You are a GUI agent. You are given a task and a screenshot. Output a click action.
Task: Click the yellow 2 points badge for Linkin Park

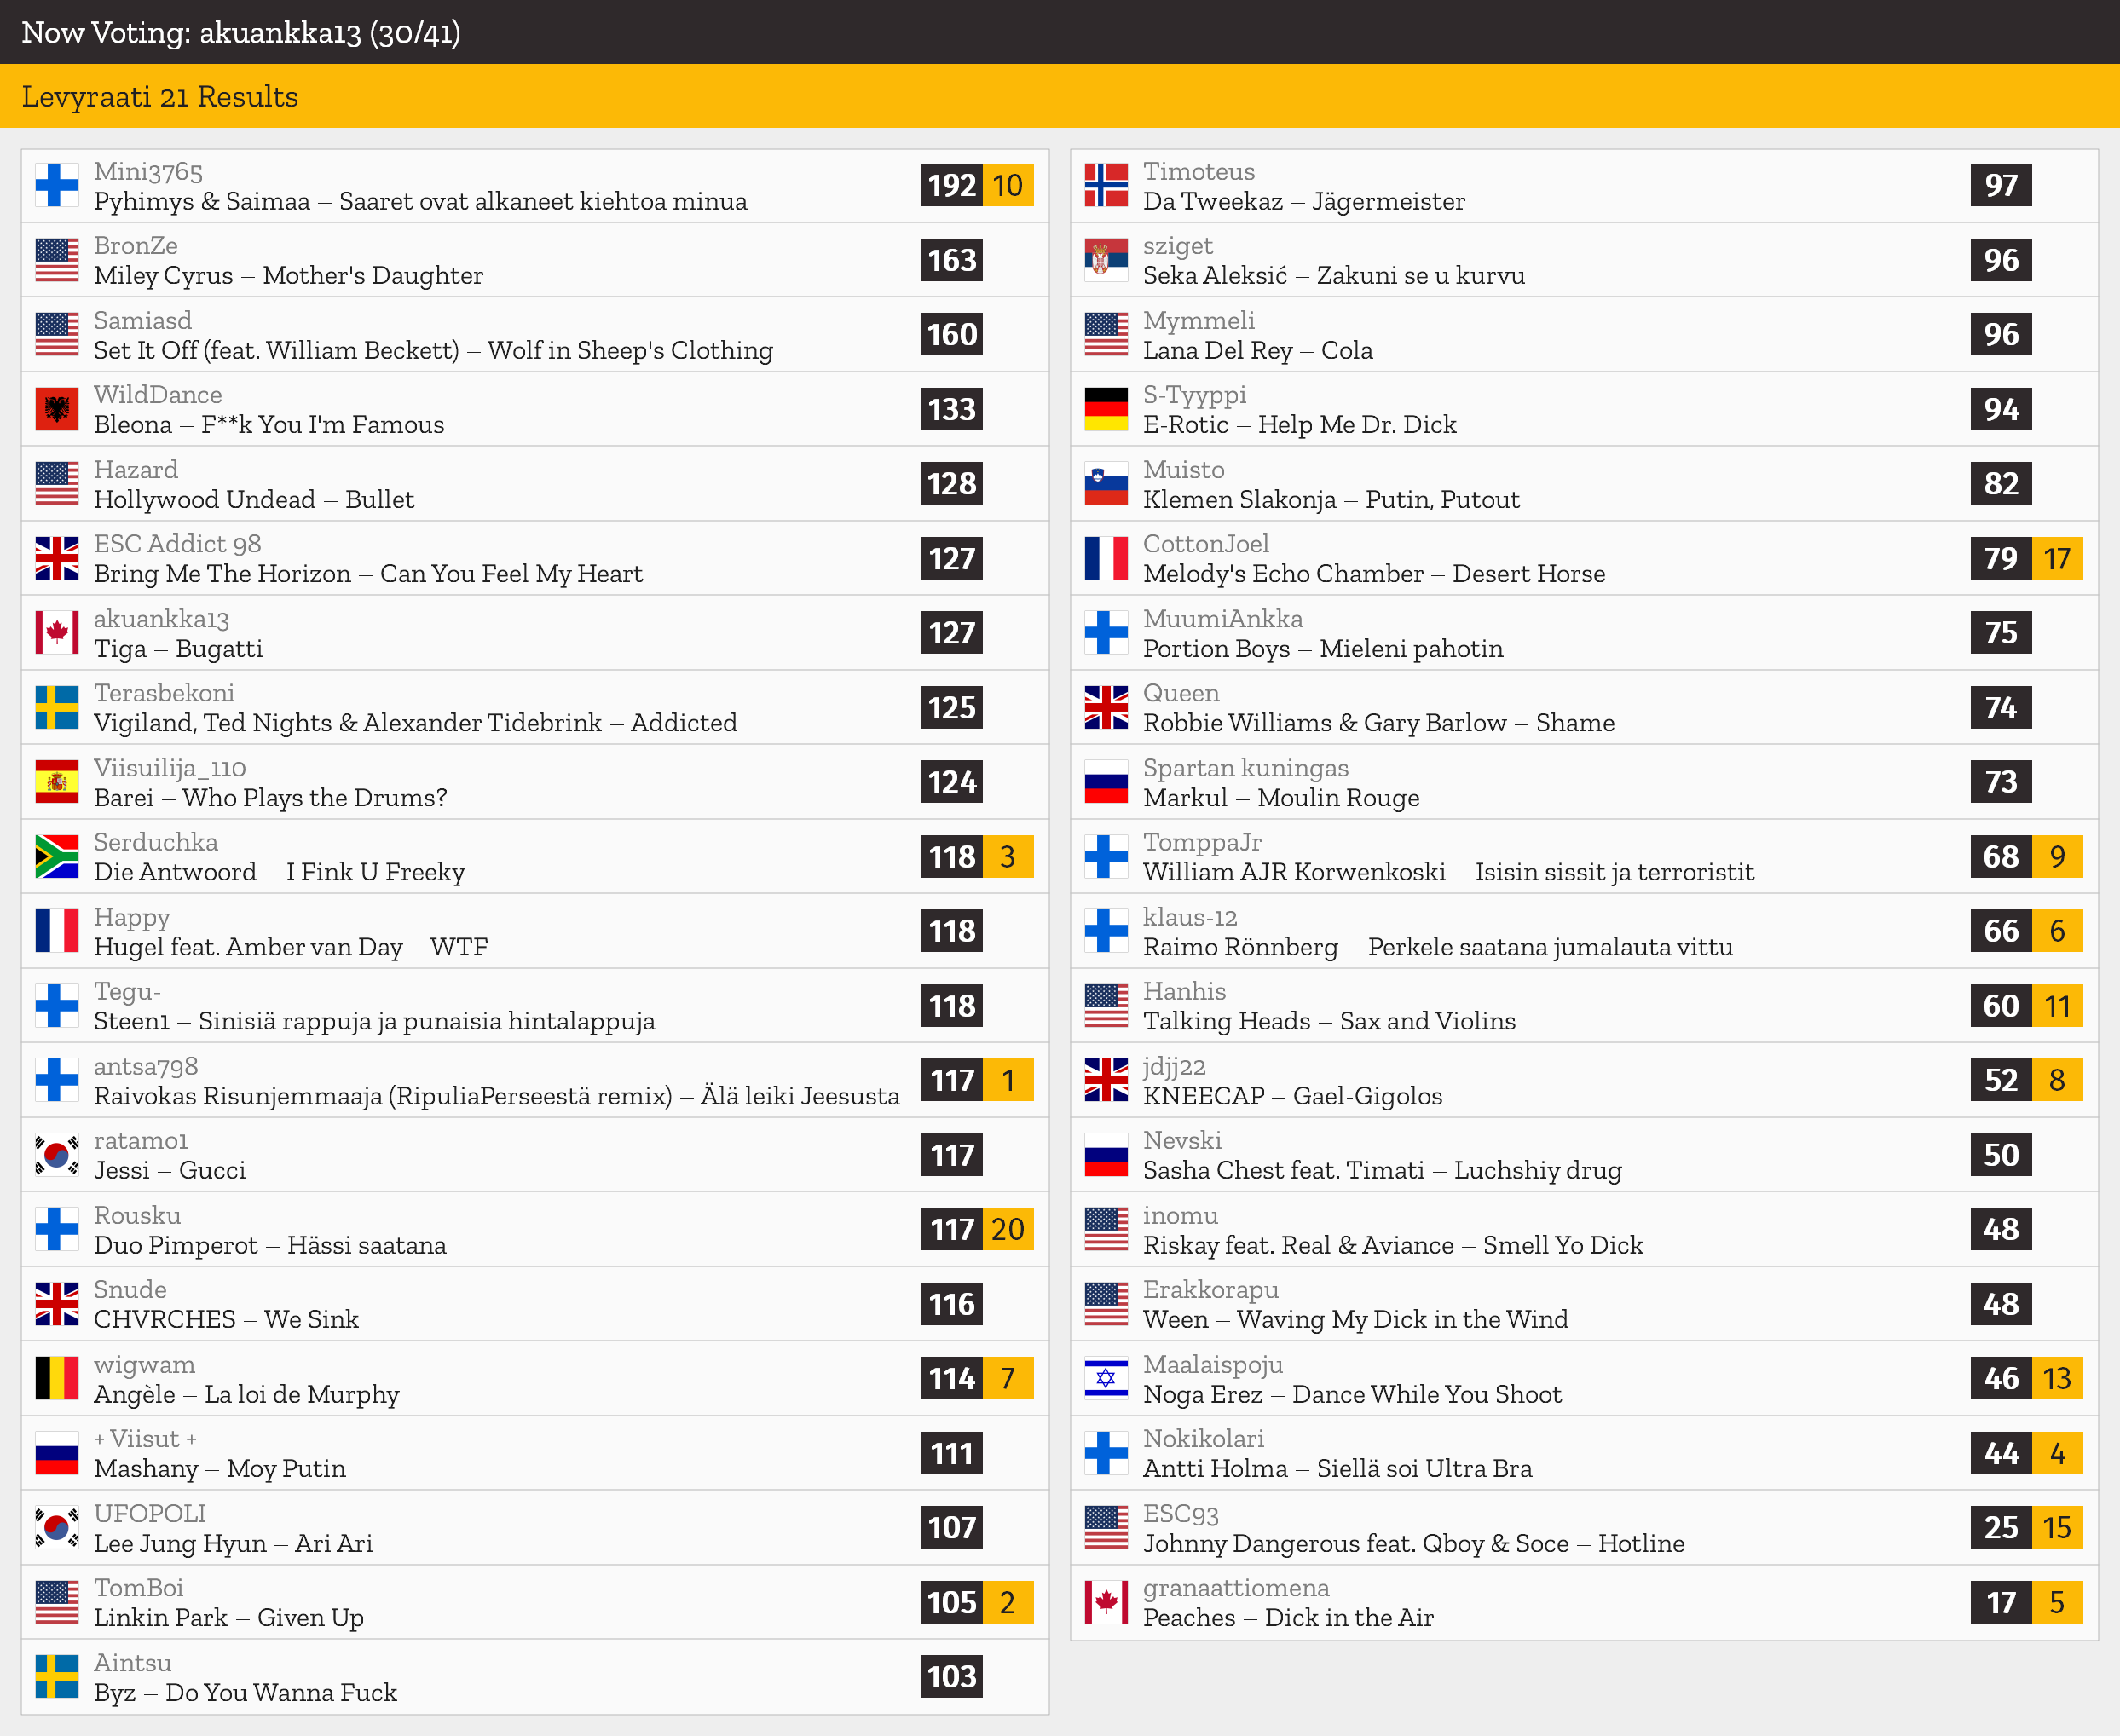point(1008,1602)
